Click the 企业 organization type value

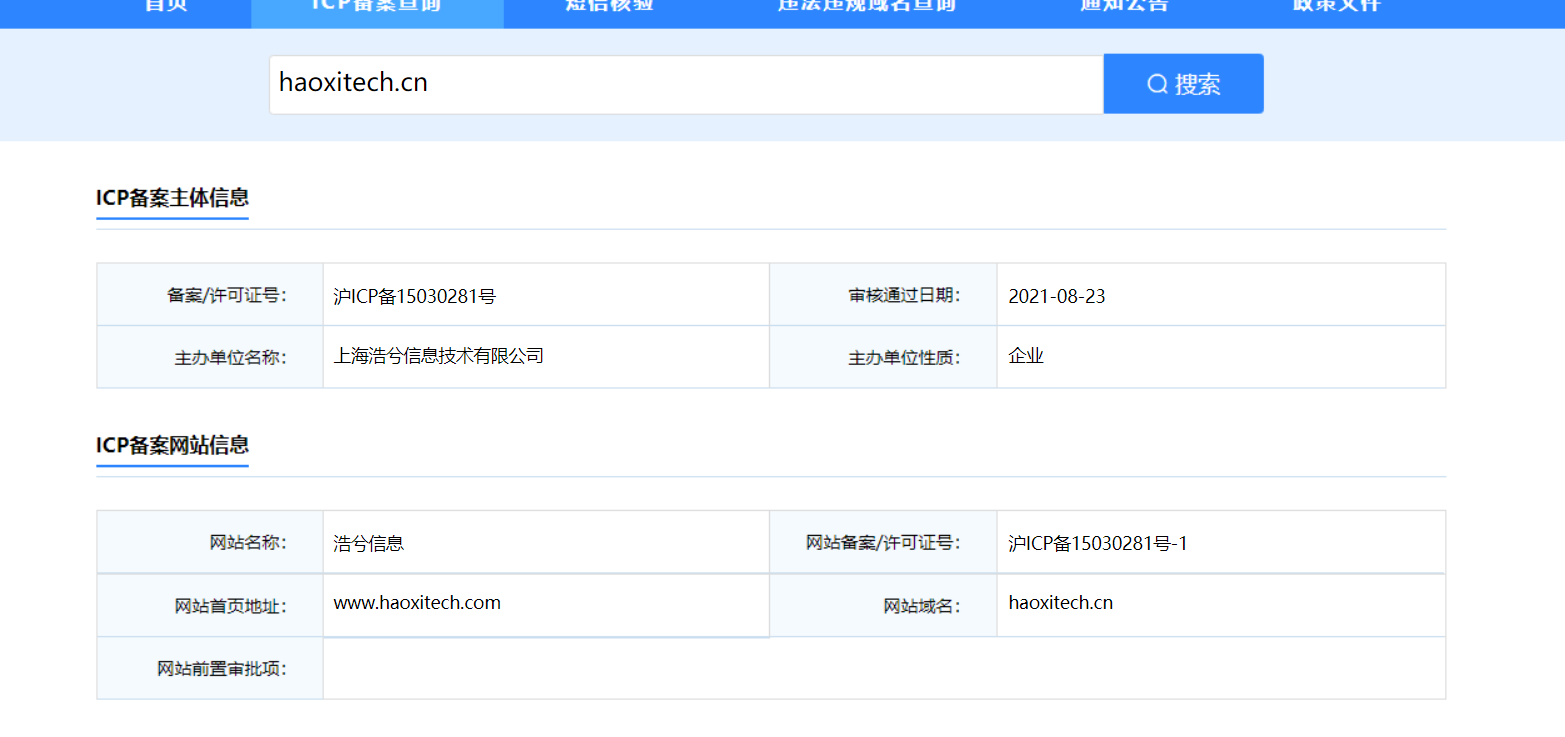[1026, 355]
